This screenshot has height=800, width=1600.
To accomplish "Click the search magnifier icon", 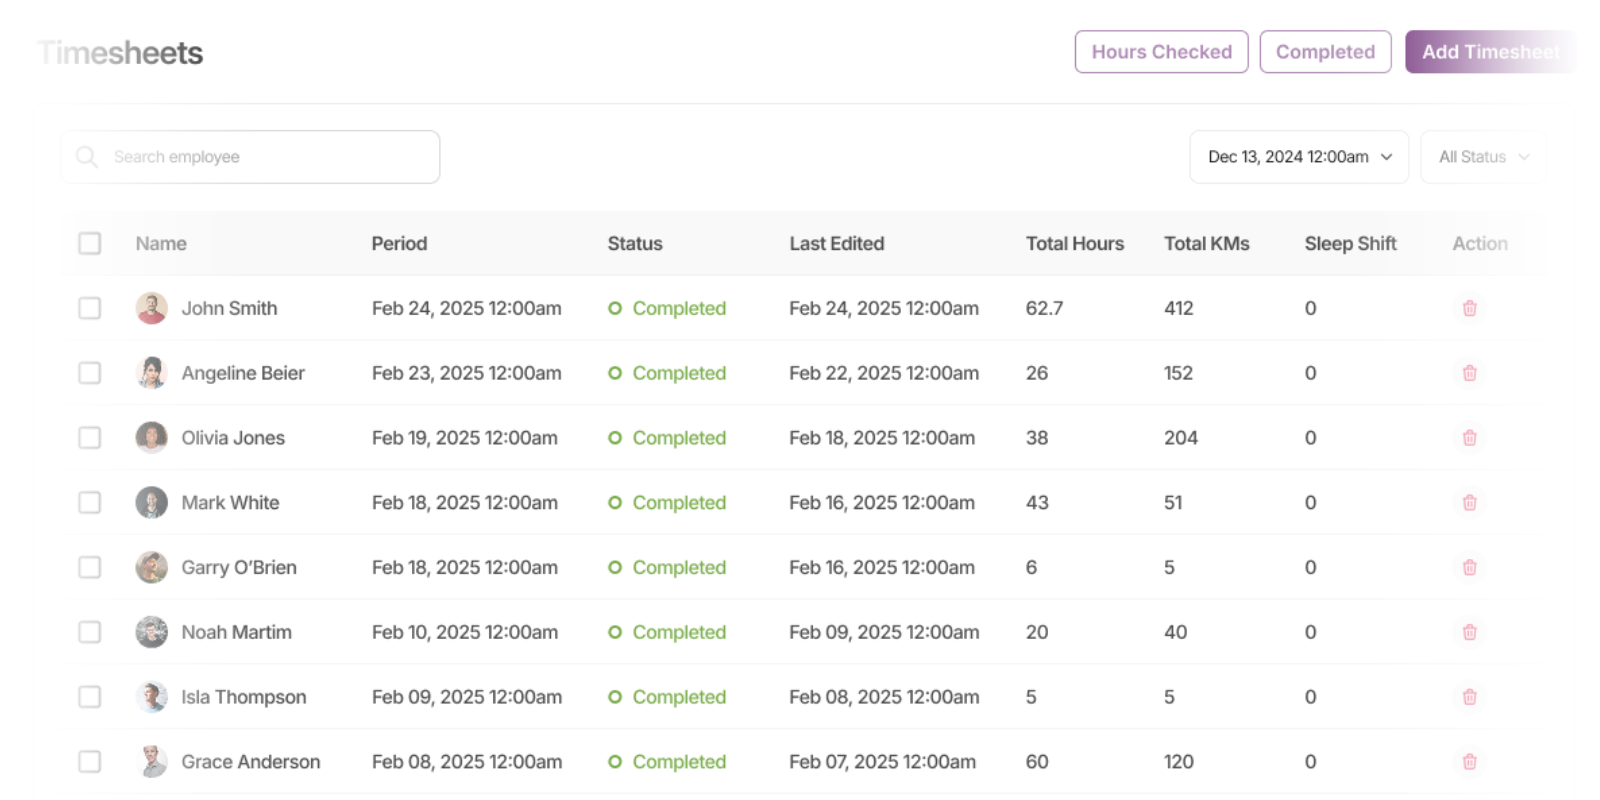I will click(x=87, y=157).
